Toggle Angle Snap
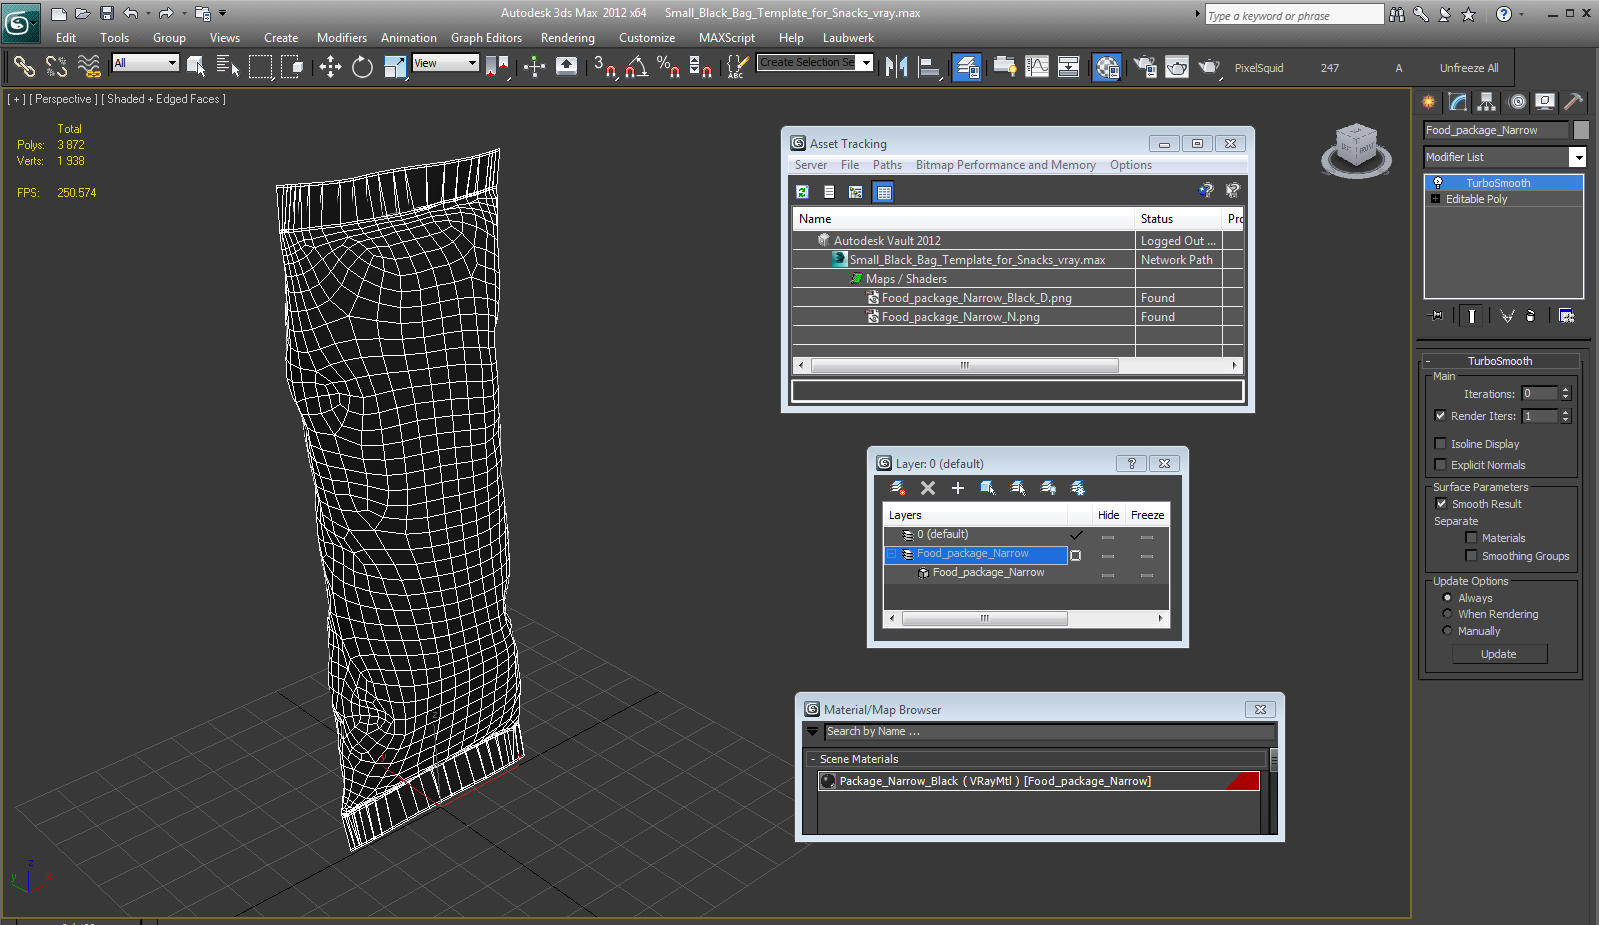 coord(636,67)
